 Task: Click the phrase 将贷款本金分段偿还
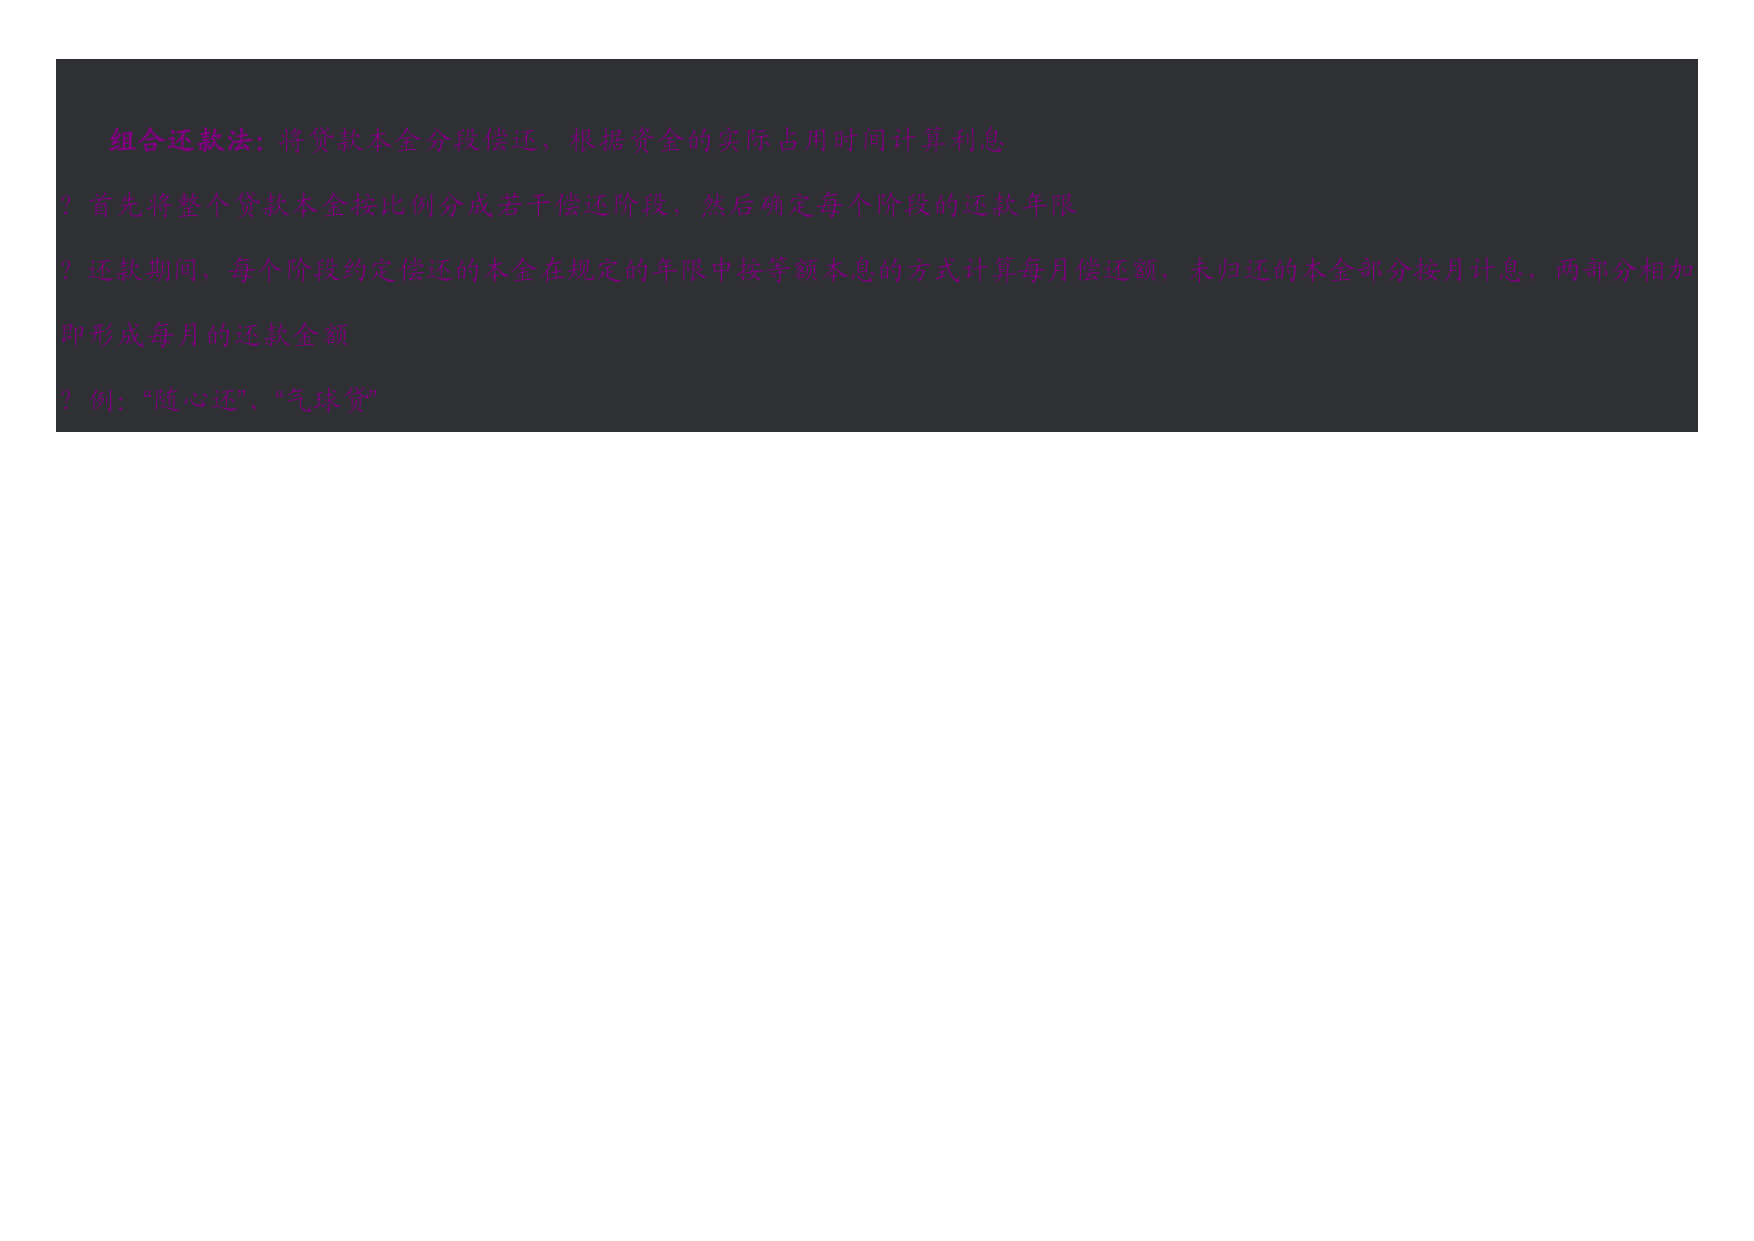coord(409,141)
